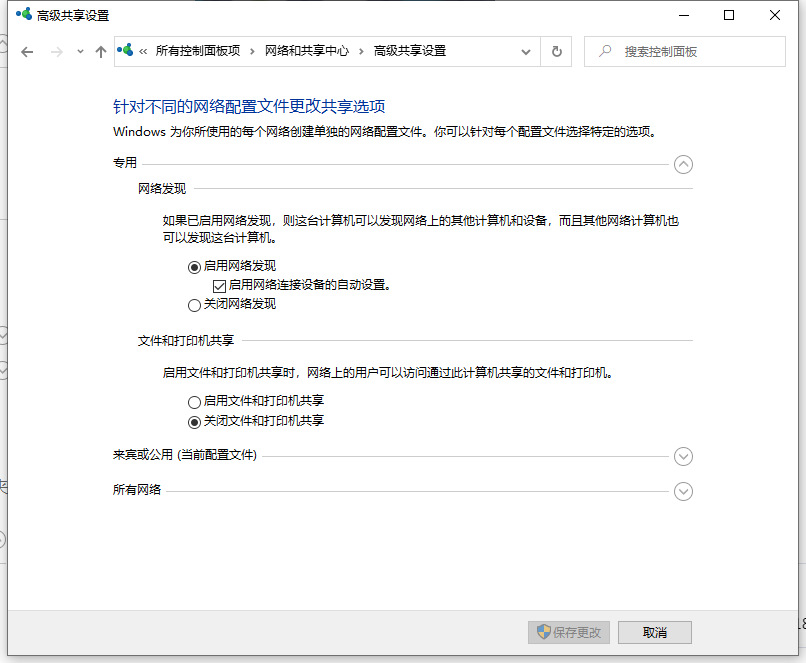Click the window title bar app icon
Screen dimensions: 806x663
22,15
